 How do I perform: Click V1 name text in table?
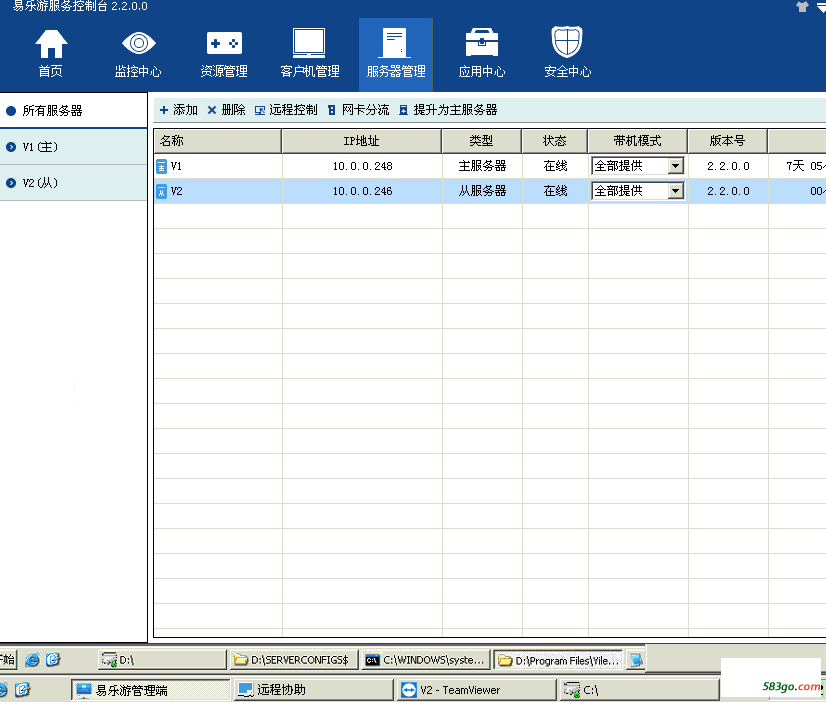176,166
